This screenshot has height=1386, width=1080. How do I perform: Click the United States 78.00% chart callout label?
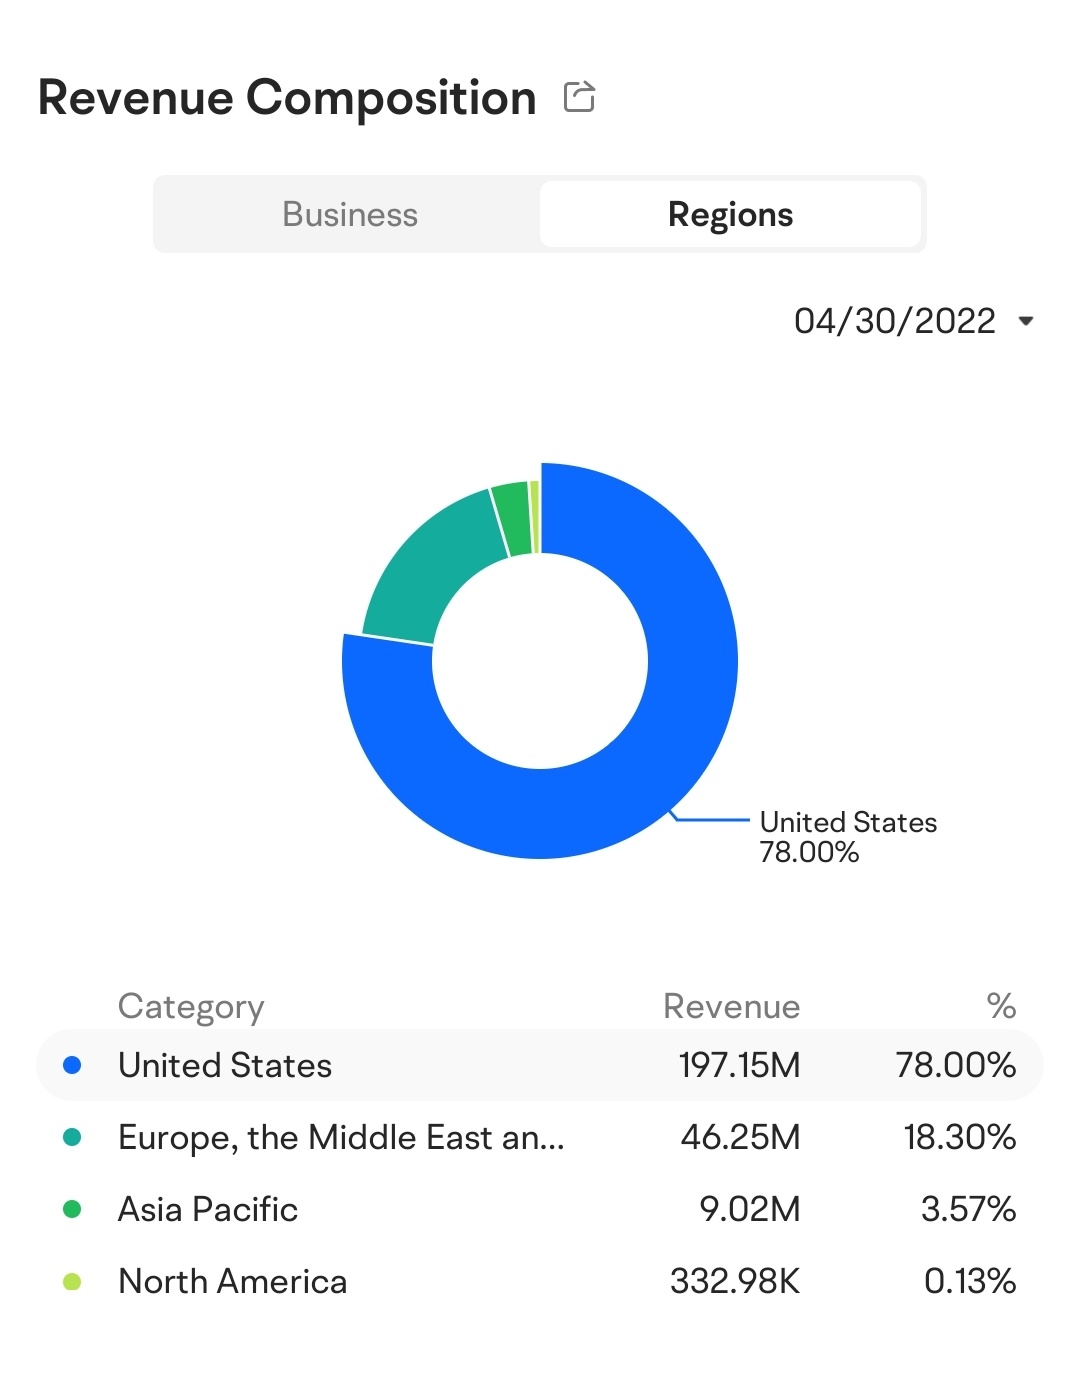pyautogui.click(x=847, y=837)
